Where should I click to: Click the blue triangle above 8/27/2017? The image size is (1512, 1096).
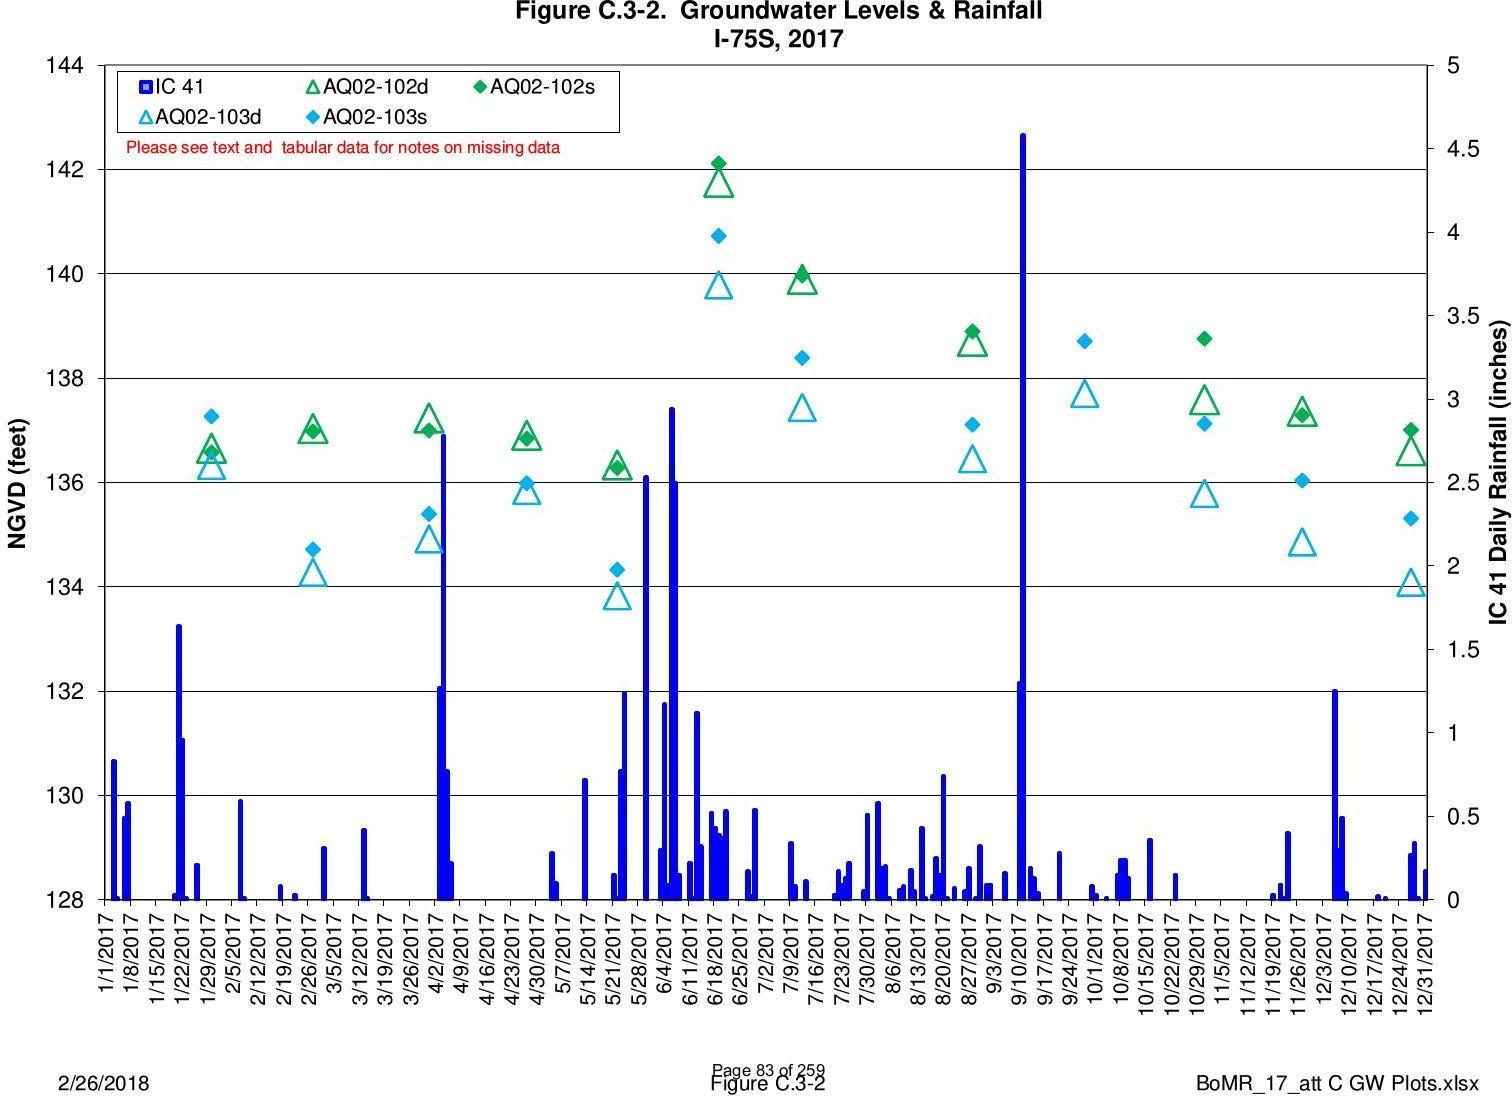click(973, 460)
